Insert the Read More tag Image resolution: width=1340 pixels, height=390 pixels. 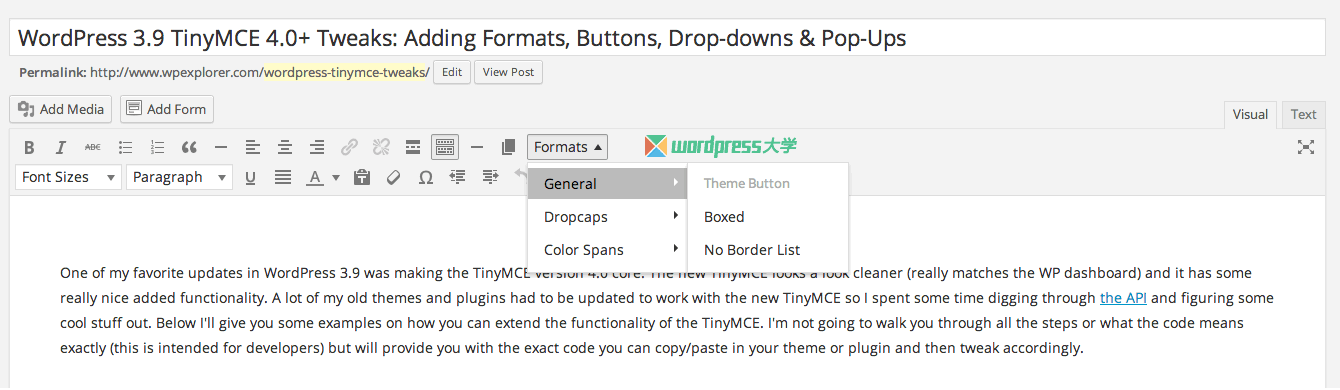[x=413, y=148]
